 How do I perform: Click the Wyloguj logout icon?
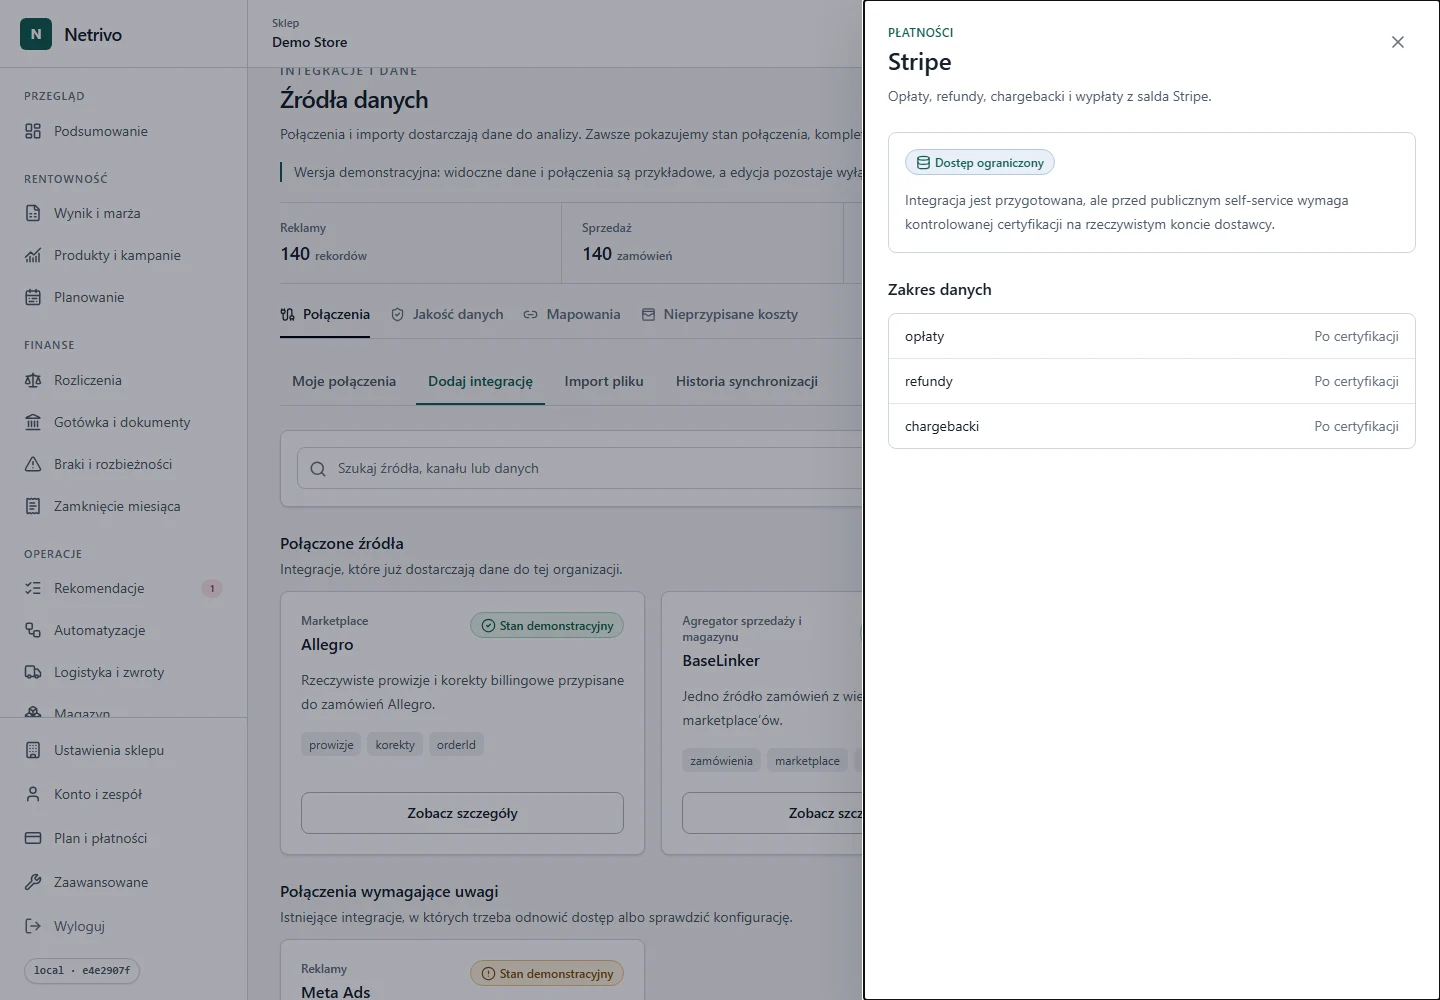tap(33, 926)
